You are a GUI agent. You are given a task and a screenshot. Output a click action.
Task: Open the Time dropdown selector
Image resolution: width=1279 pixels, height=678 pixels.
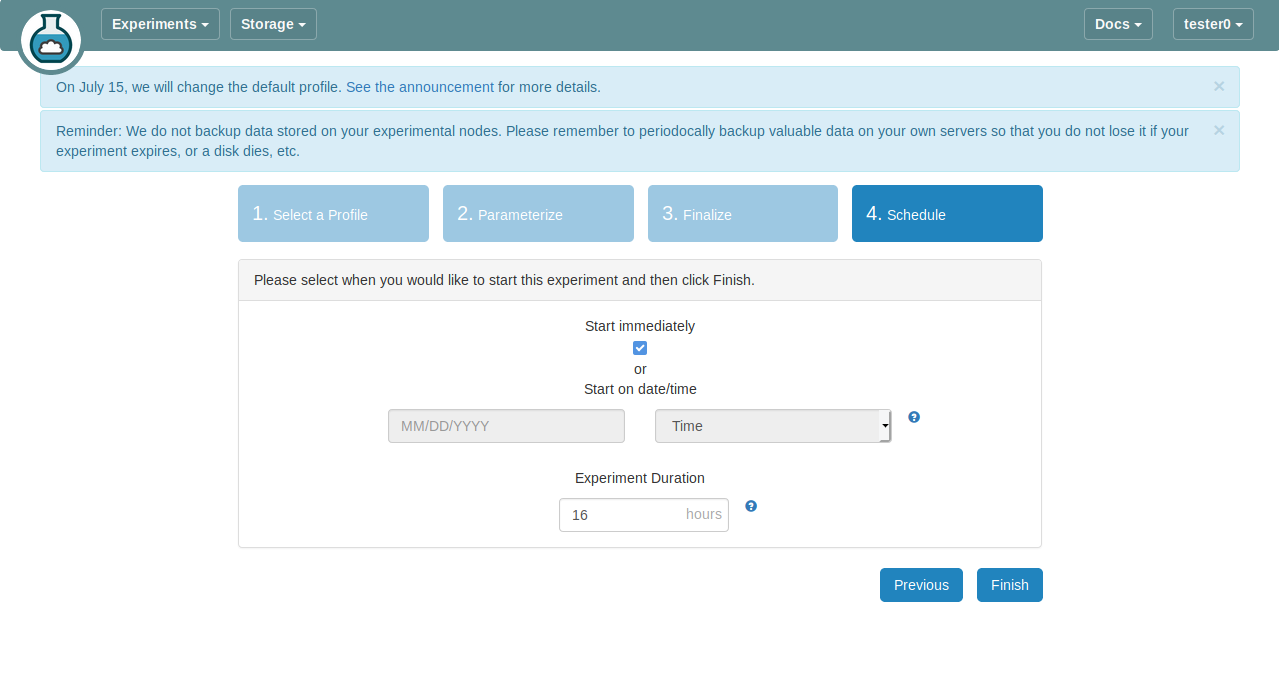pyautogui.click(x=772, y=426)
